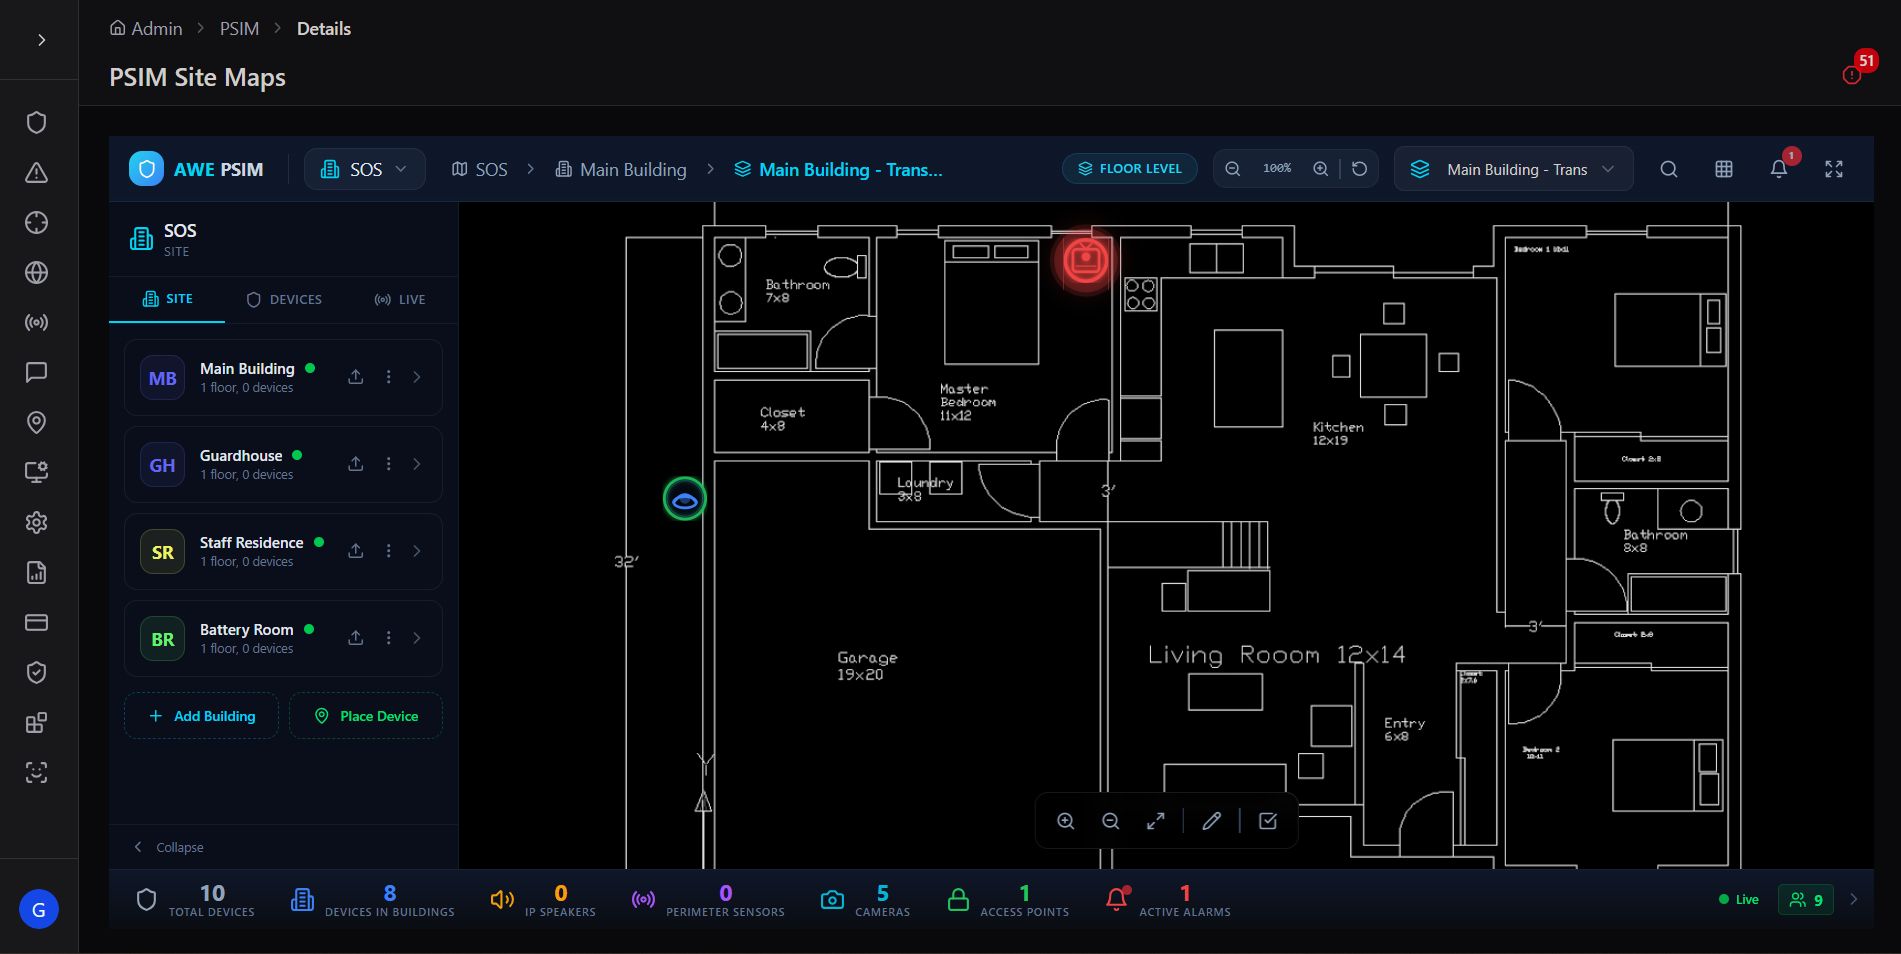
Task: Expand Staff Residence chevron
Action: (417, 551)
